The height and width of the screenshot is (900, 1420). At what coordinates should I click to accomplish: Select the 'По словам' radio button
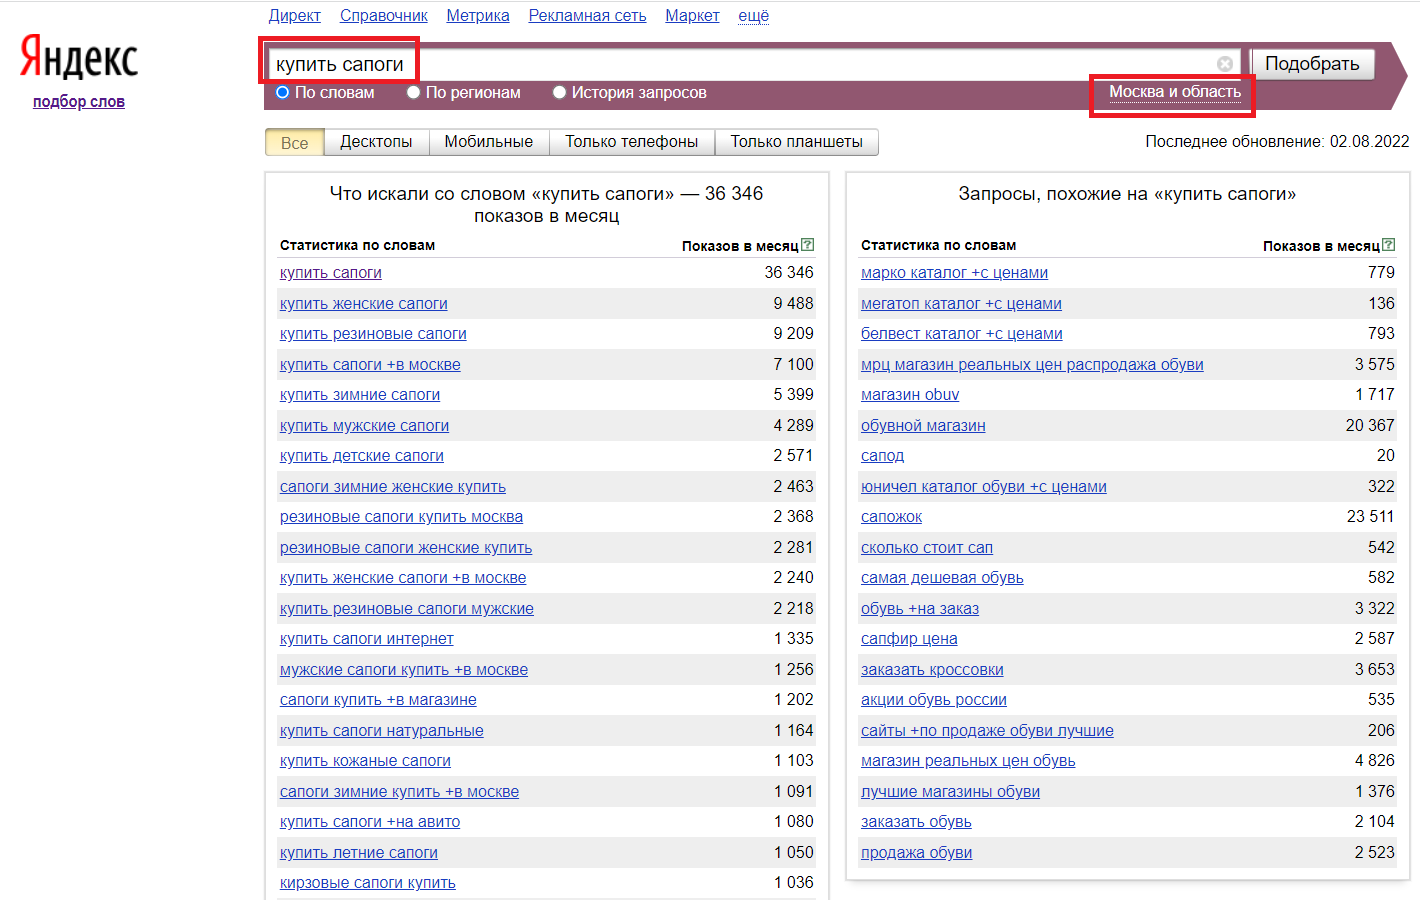click(x=283, y=93)
